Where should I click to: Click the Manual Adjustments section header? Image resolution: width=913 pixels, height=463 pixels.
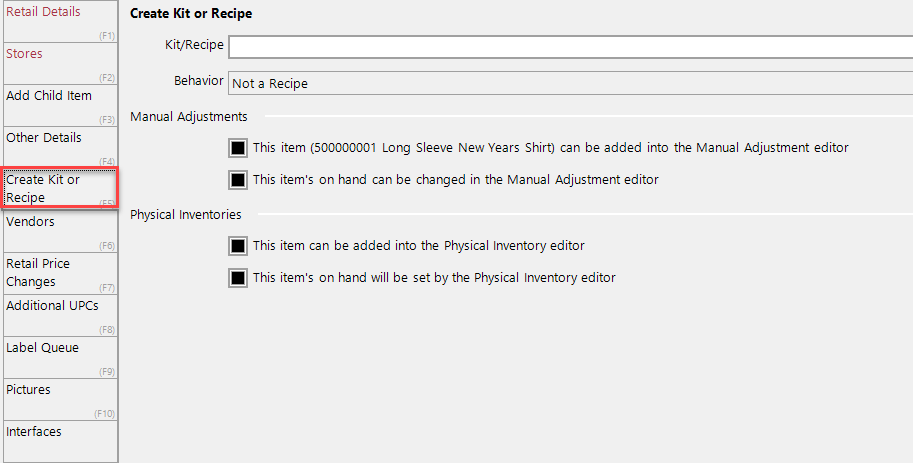coord(189,116)
